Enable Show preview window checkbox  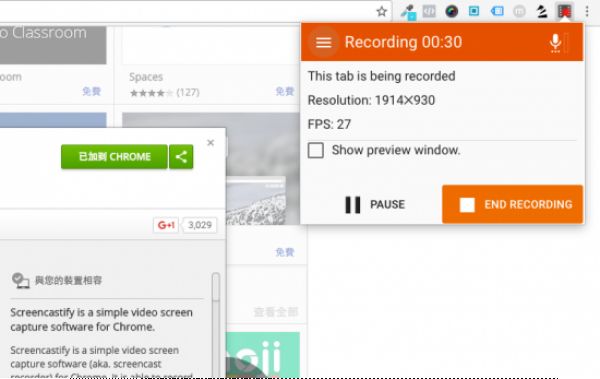pyautogui.click(x=316, y=150)
